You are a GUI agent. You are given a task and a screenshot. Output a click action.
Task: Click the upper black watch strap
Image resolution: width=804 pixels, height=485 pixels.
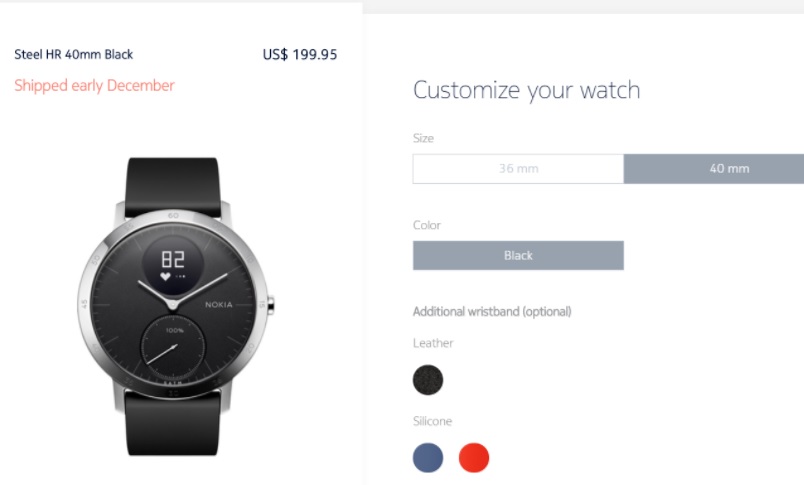coord(173,187)
